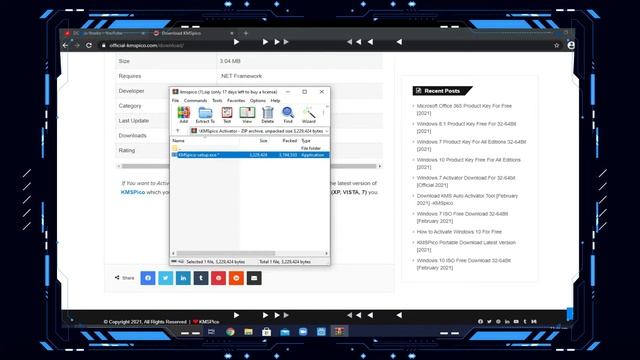Open File Explorer from the taskbar

click(x=248, y=331)
